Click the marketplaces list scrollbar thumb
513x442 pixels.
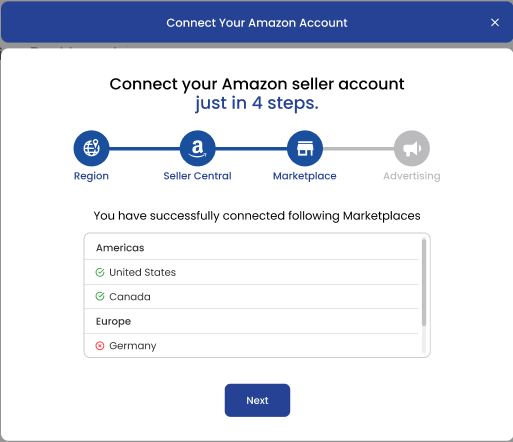(x=424, y=282)
